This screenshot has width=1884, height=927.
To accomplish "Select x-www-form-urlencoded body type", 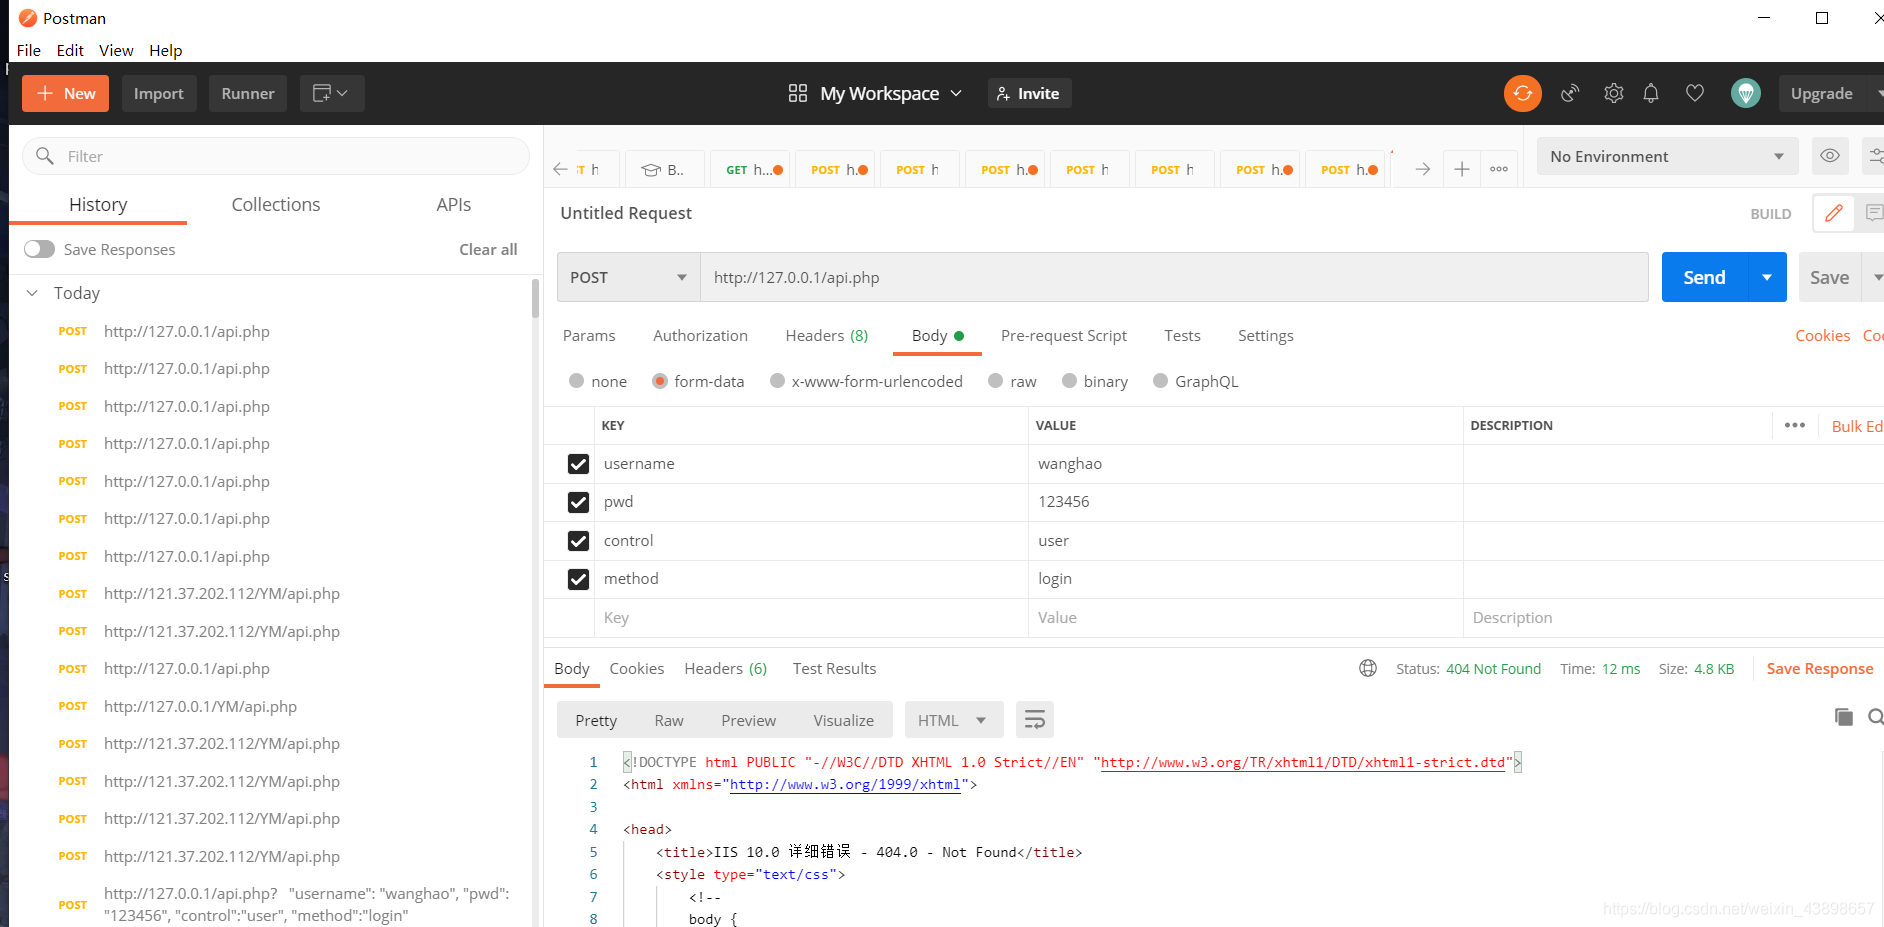I will (777, 380).
